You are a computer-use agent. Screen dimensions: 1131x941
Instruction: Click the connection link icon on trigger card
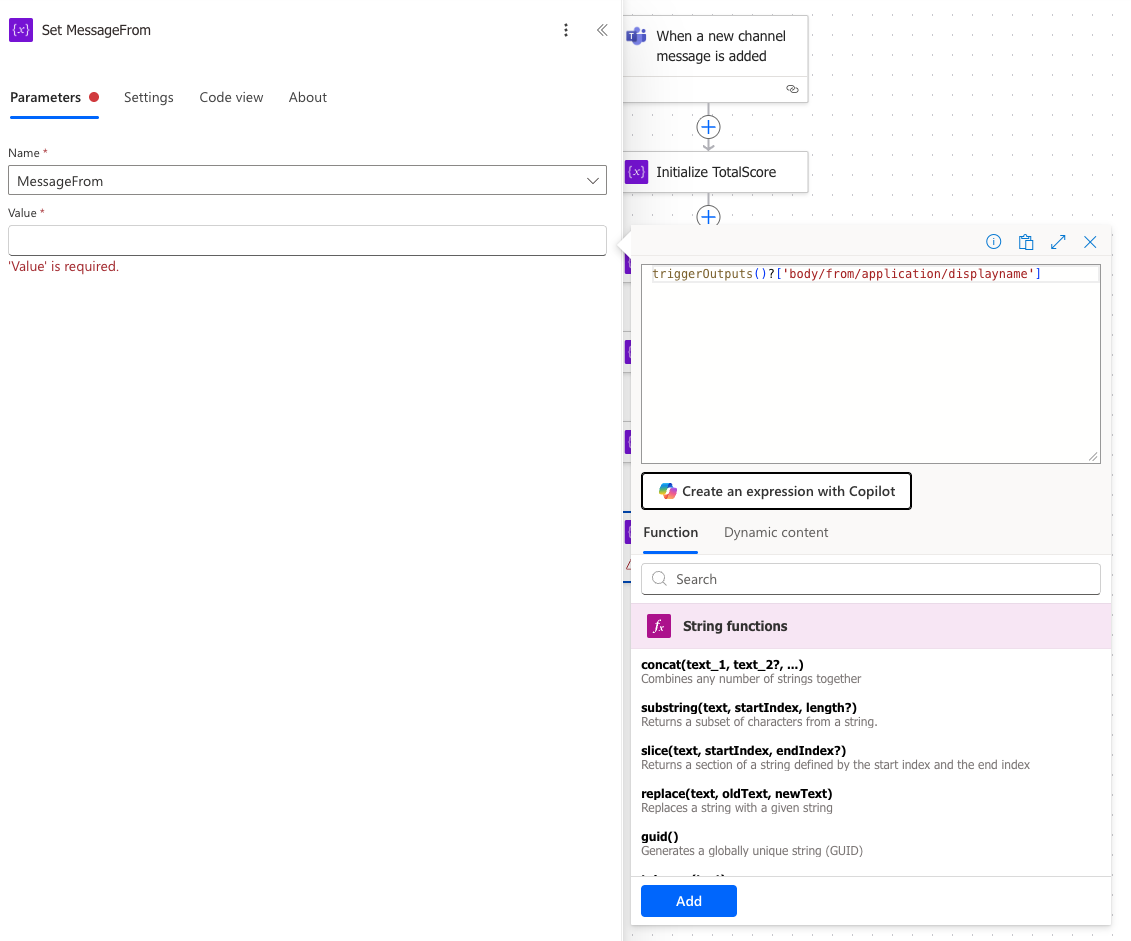click(x=792, y=89)
